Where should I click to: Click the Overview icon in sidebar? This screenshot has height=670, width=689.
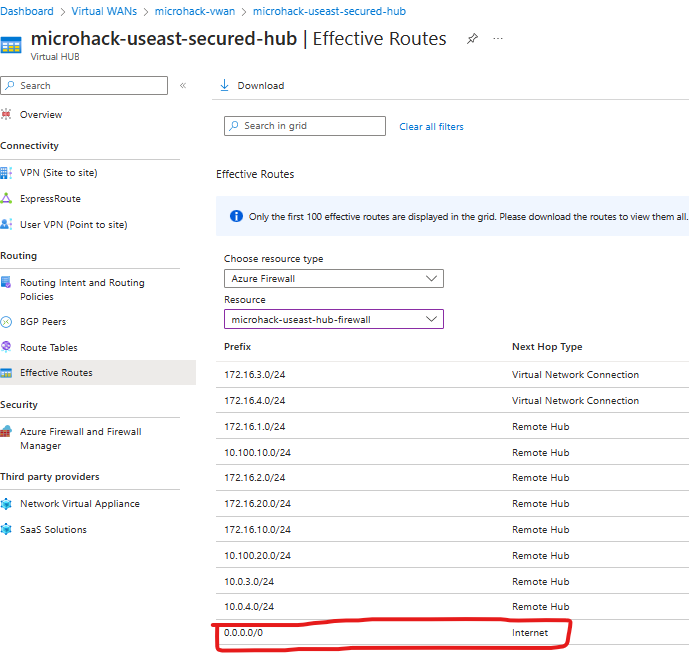click(x=6, y=115)
